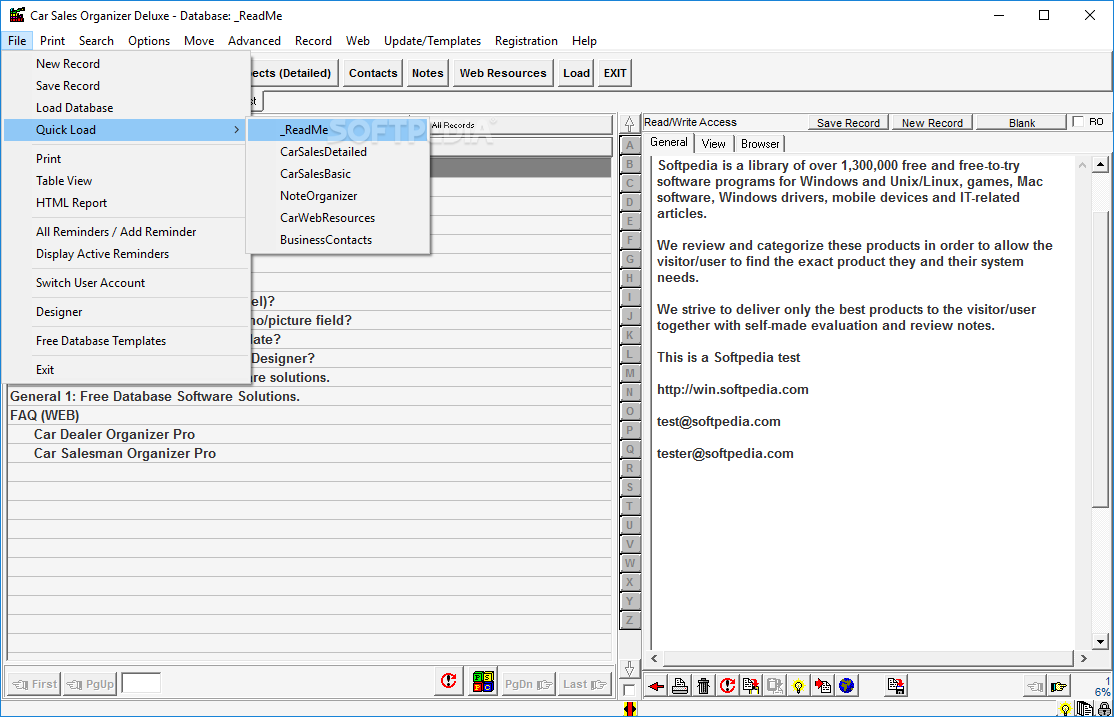Tick the small checkbox below the index down arrow
The width and height of the screenshot is (1114, 717).
point(629,690)
